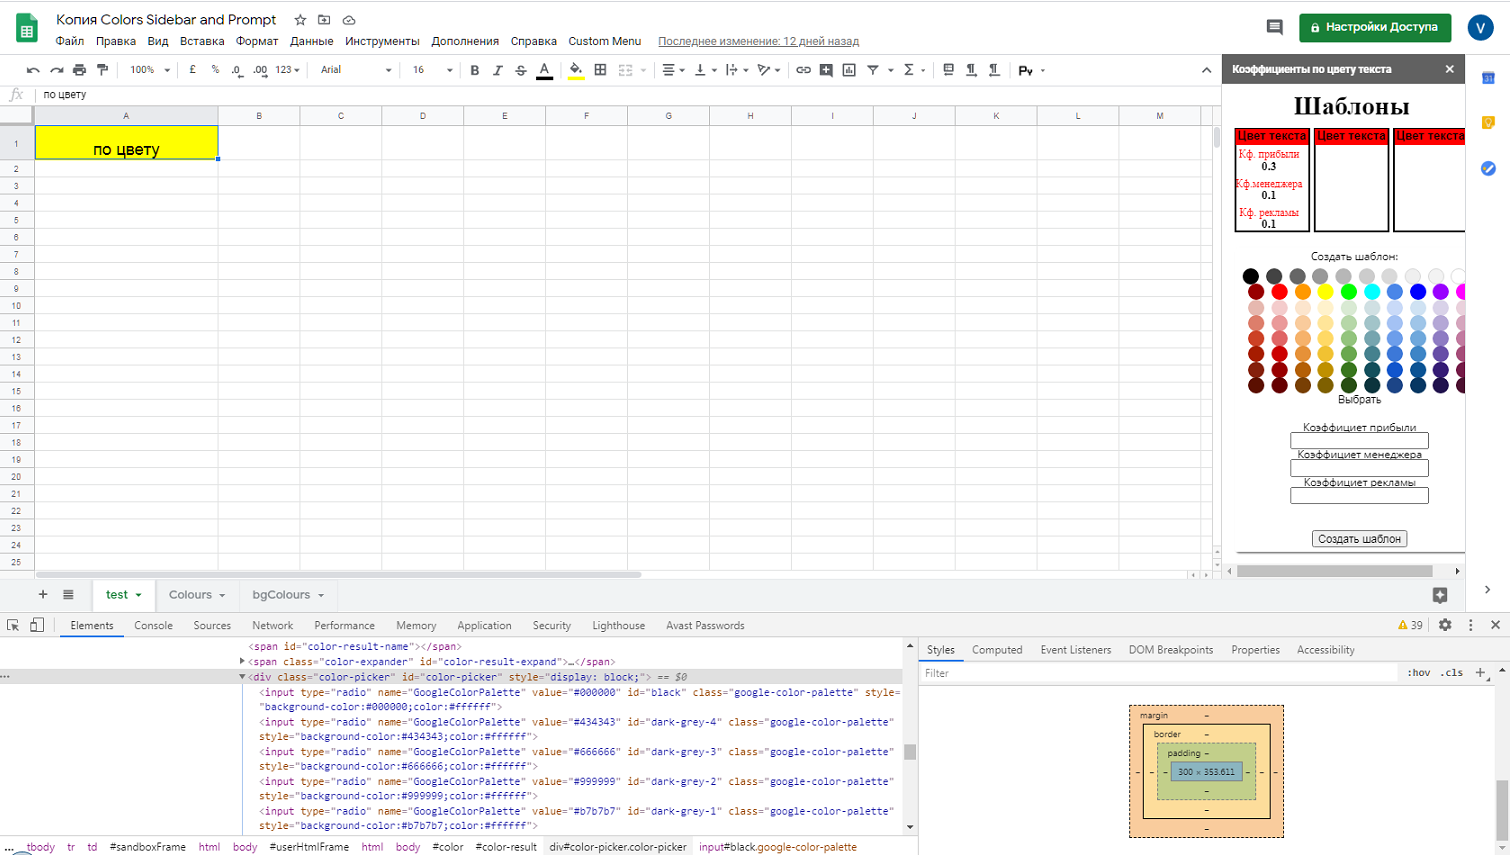
Task: Select the pure blue color radio swatch
Action: click(x=1418, y=292)
